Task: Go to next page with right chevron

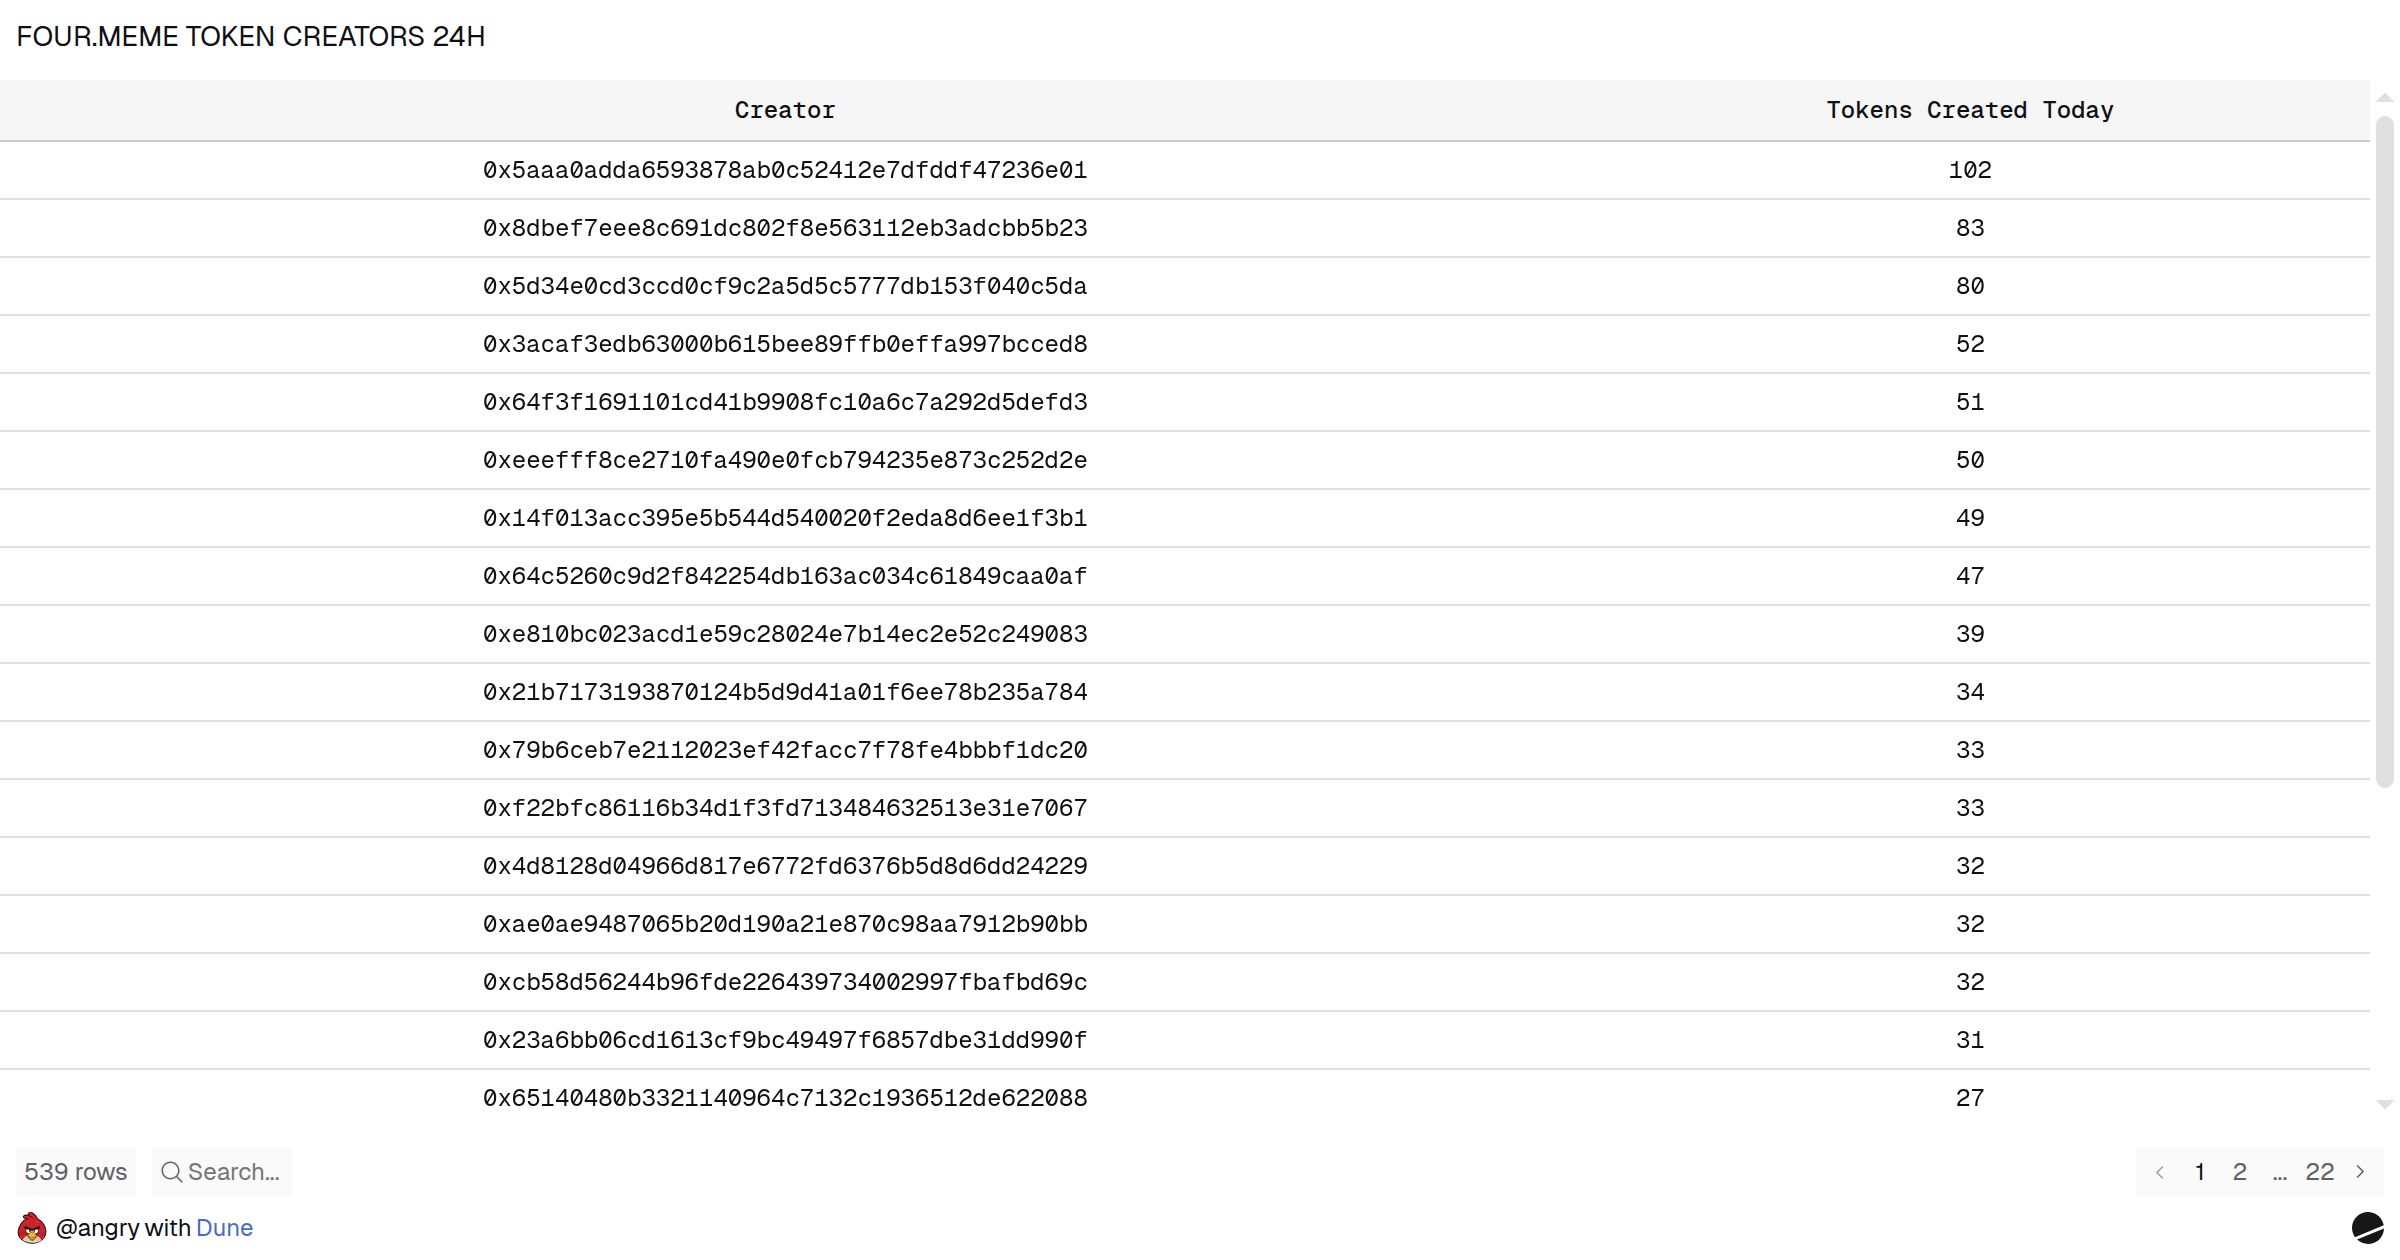Action: click(x=2360, y=1172)
